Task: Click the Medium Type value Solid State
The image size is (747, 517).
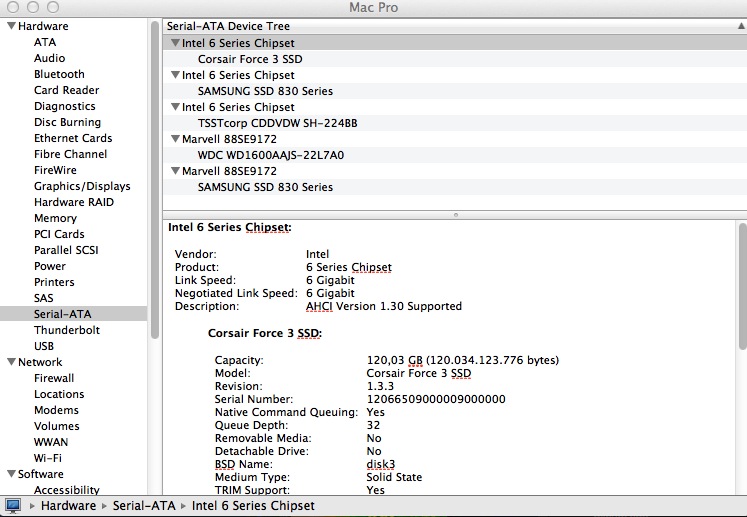Action: tap(394, 476)
